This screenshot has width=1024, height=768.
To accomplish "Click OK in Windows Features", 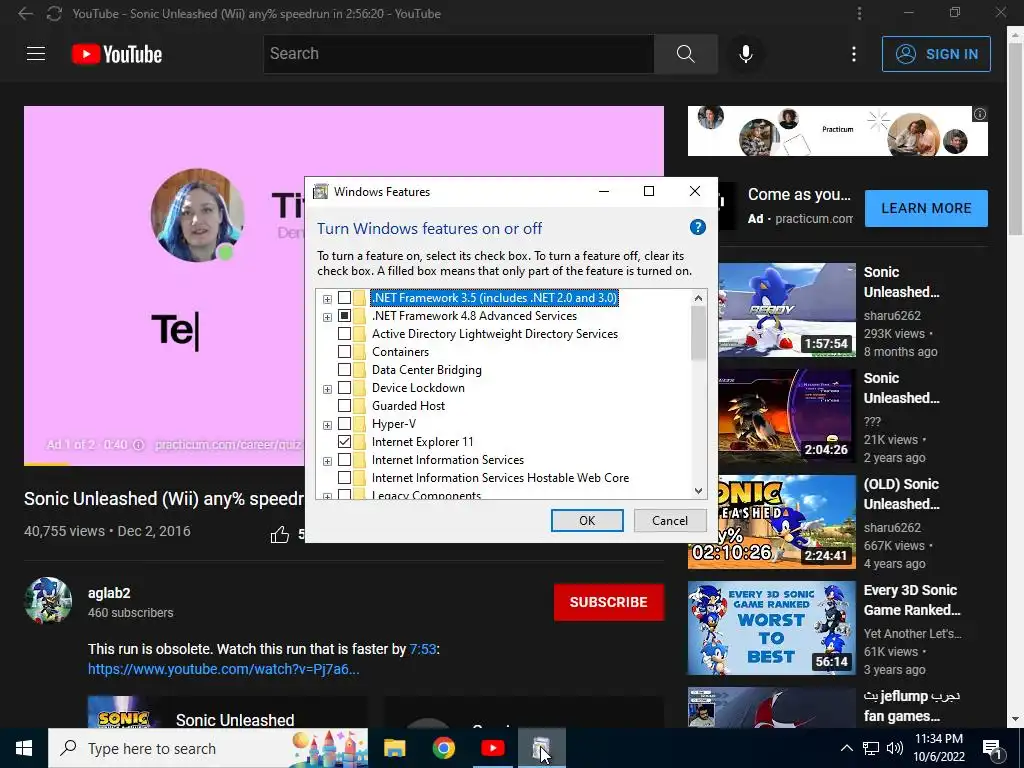I will click(x=587, y=520).
